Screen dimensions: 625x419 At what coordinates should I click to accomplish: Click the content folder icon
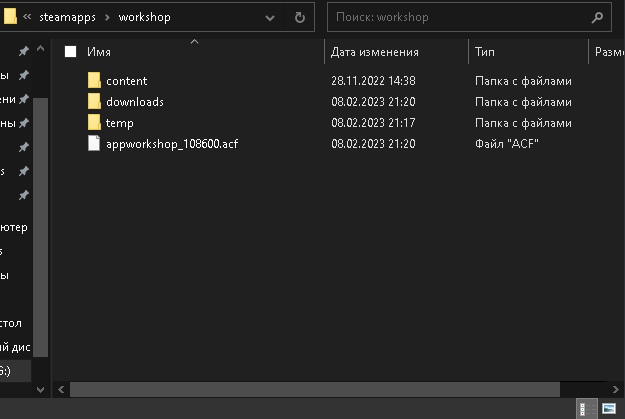pos(95,80)
